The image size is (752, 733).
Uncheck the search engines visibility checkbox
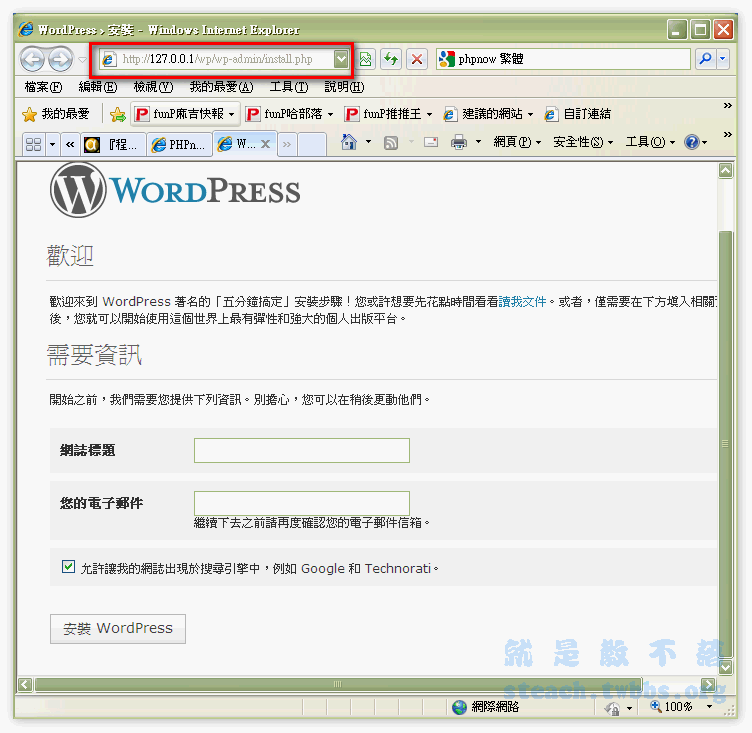[68, 567]
